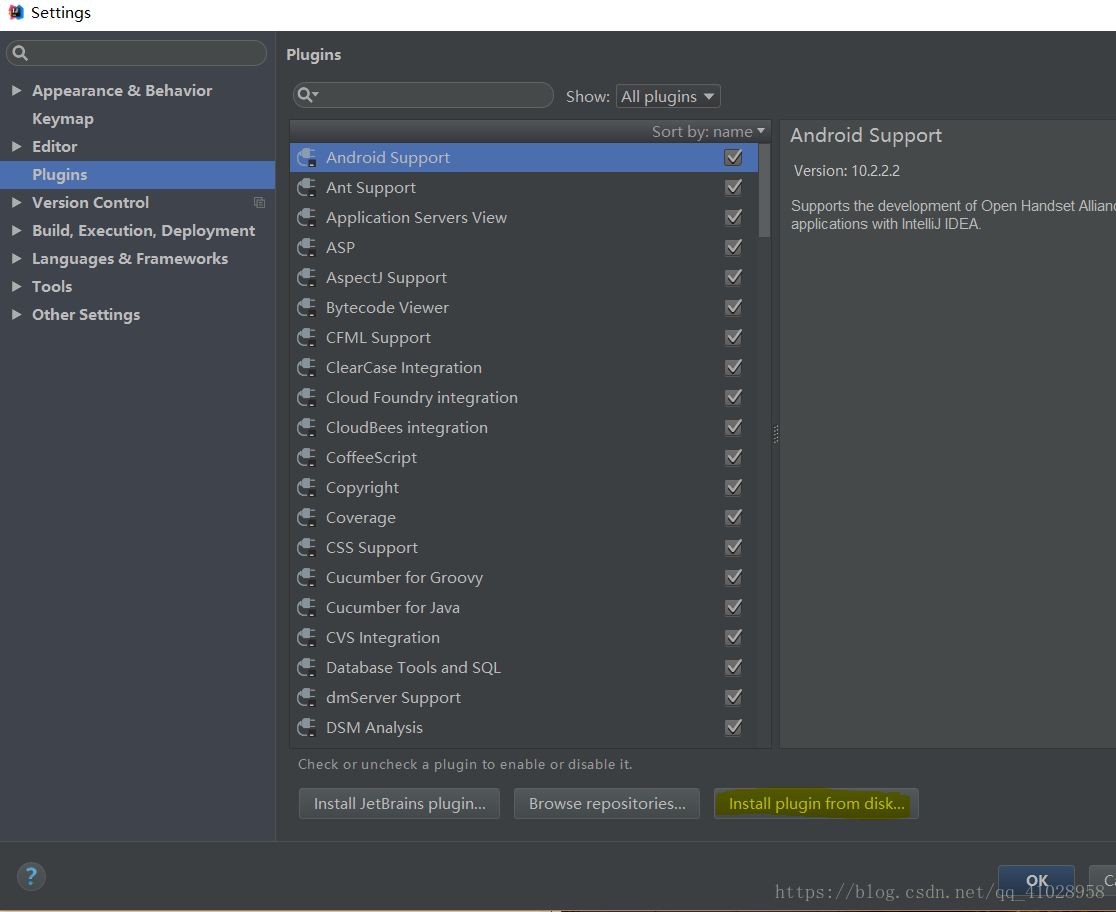Click the Database Tools and SQL plugin icon

coord(307,667)
